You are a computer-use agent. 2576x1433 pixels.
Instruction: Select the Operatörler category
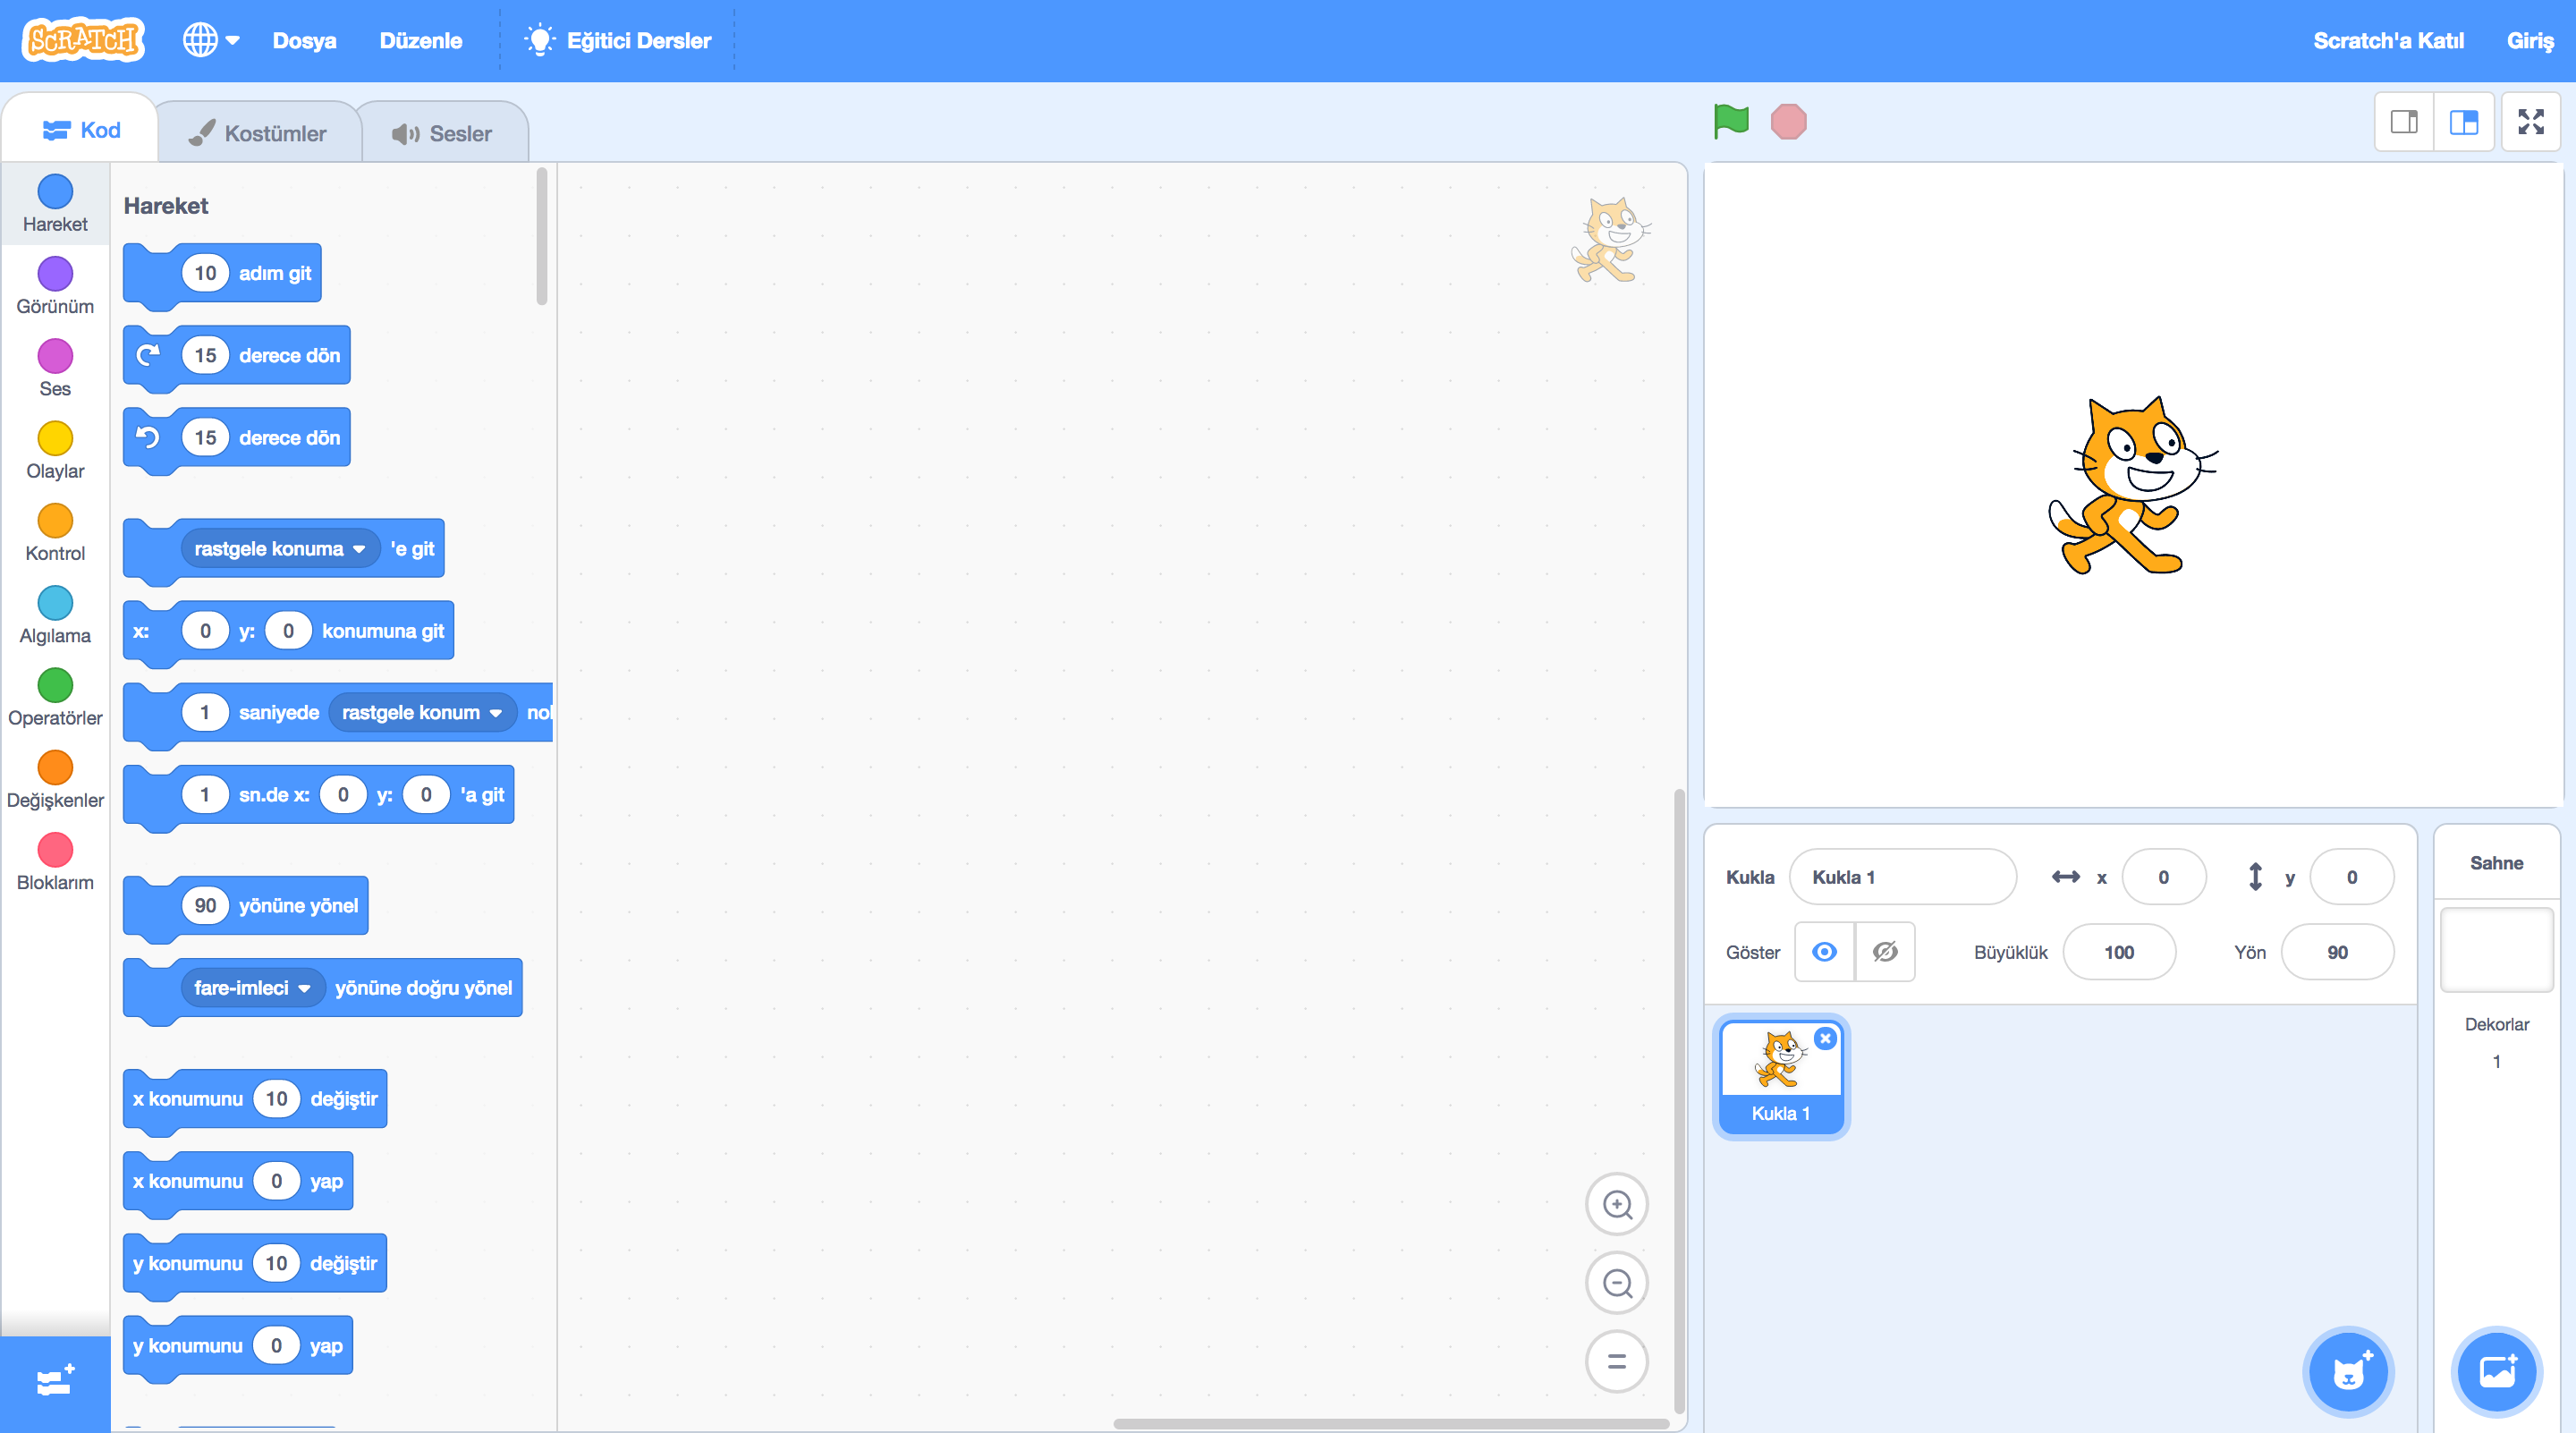pos(55,697)
